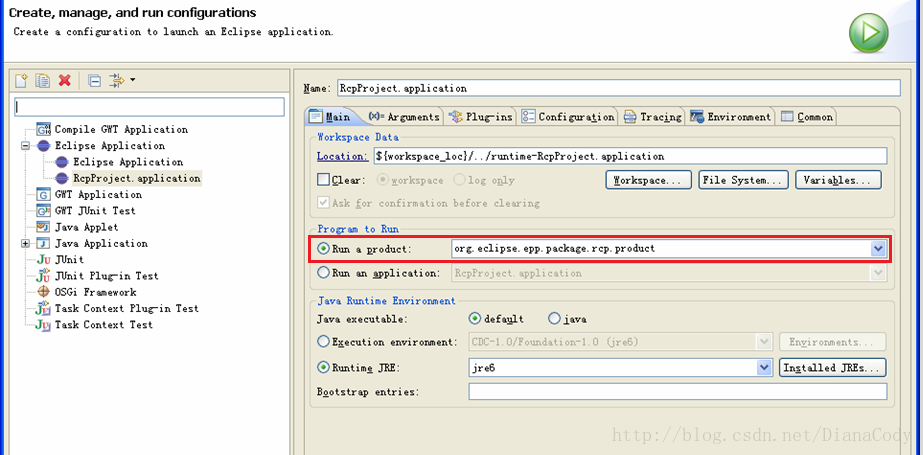
Task: Select default Java executable radio button
Action: coord(475,318)
